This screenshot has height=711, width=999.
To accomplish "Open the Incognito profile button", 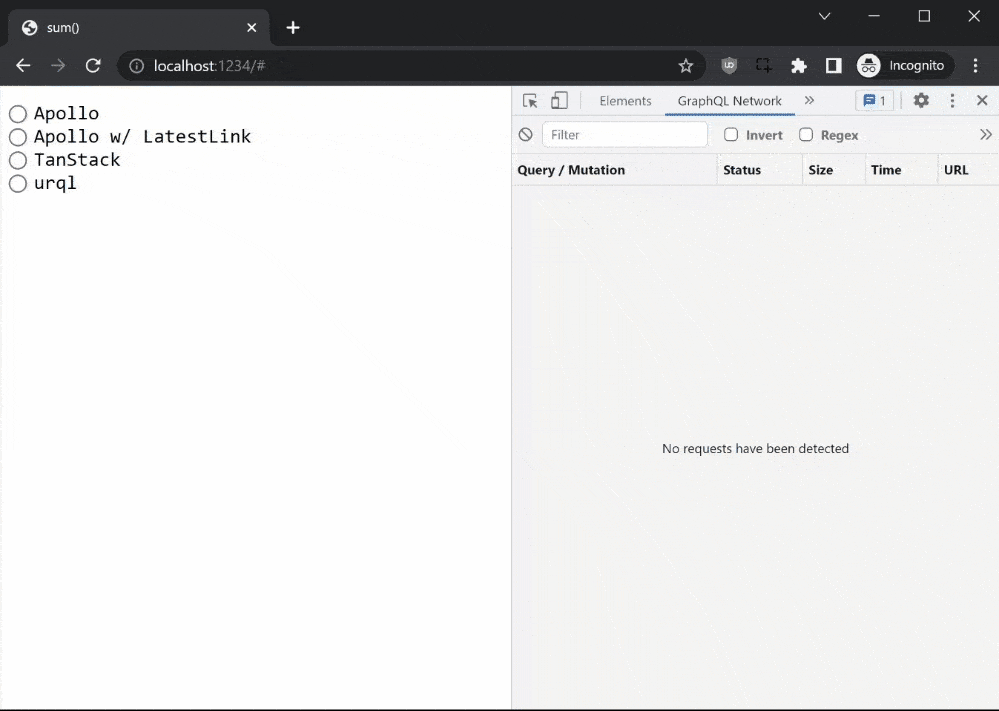I will click(x=903, y=66).
